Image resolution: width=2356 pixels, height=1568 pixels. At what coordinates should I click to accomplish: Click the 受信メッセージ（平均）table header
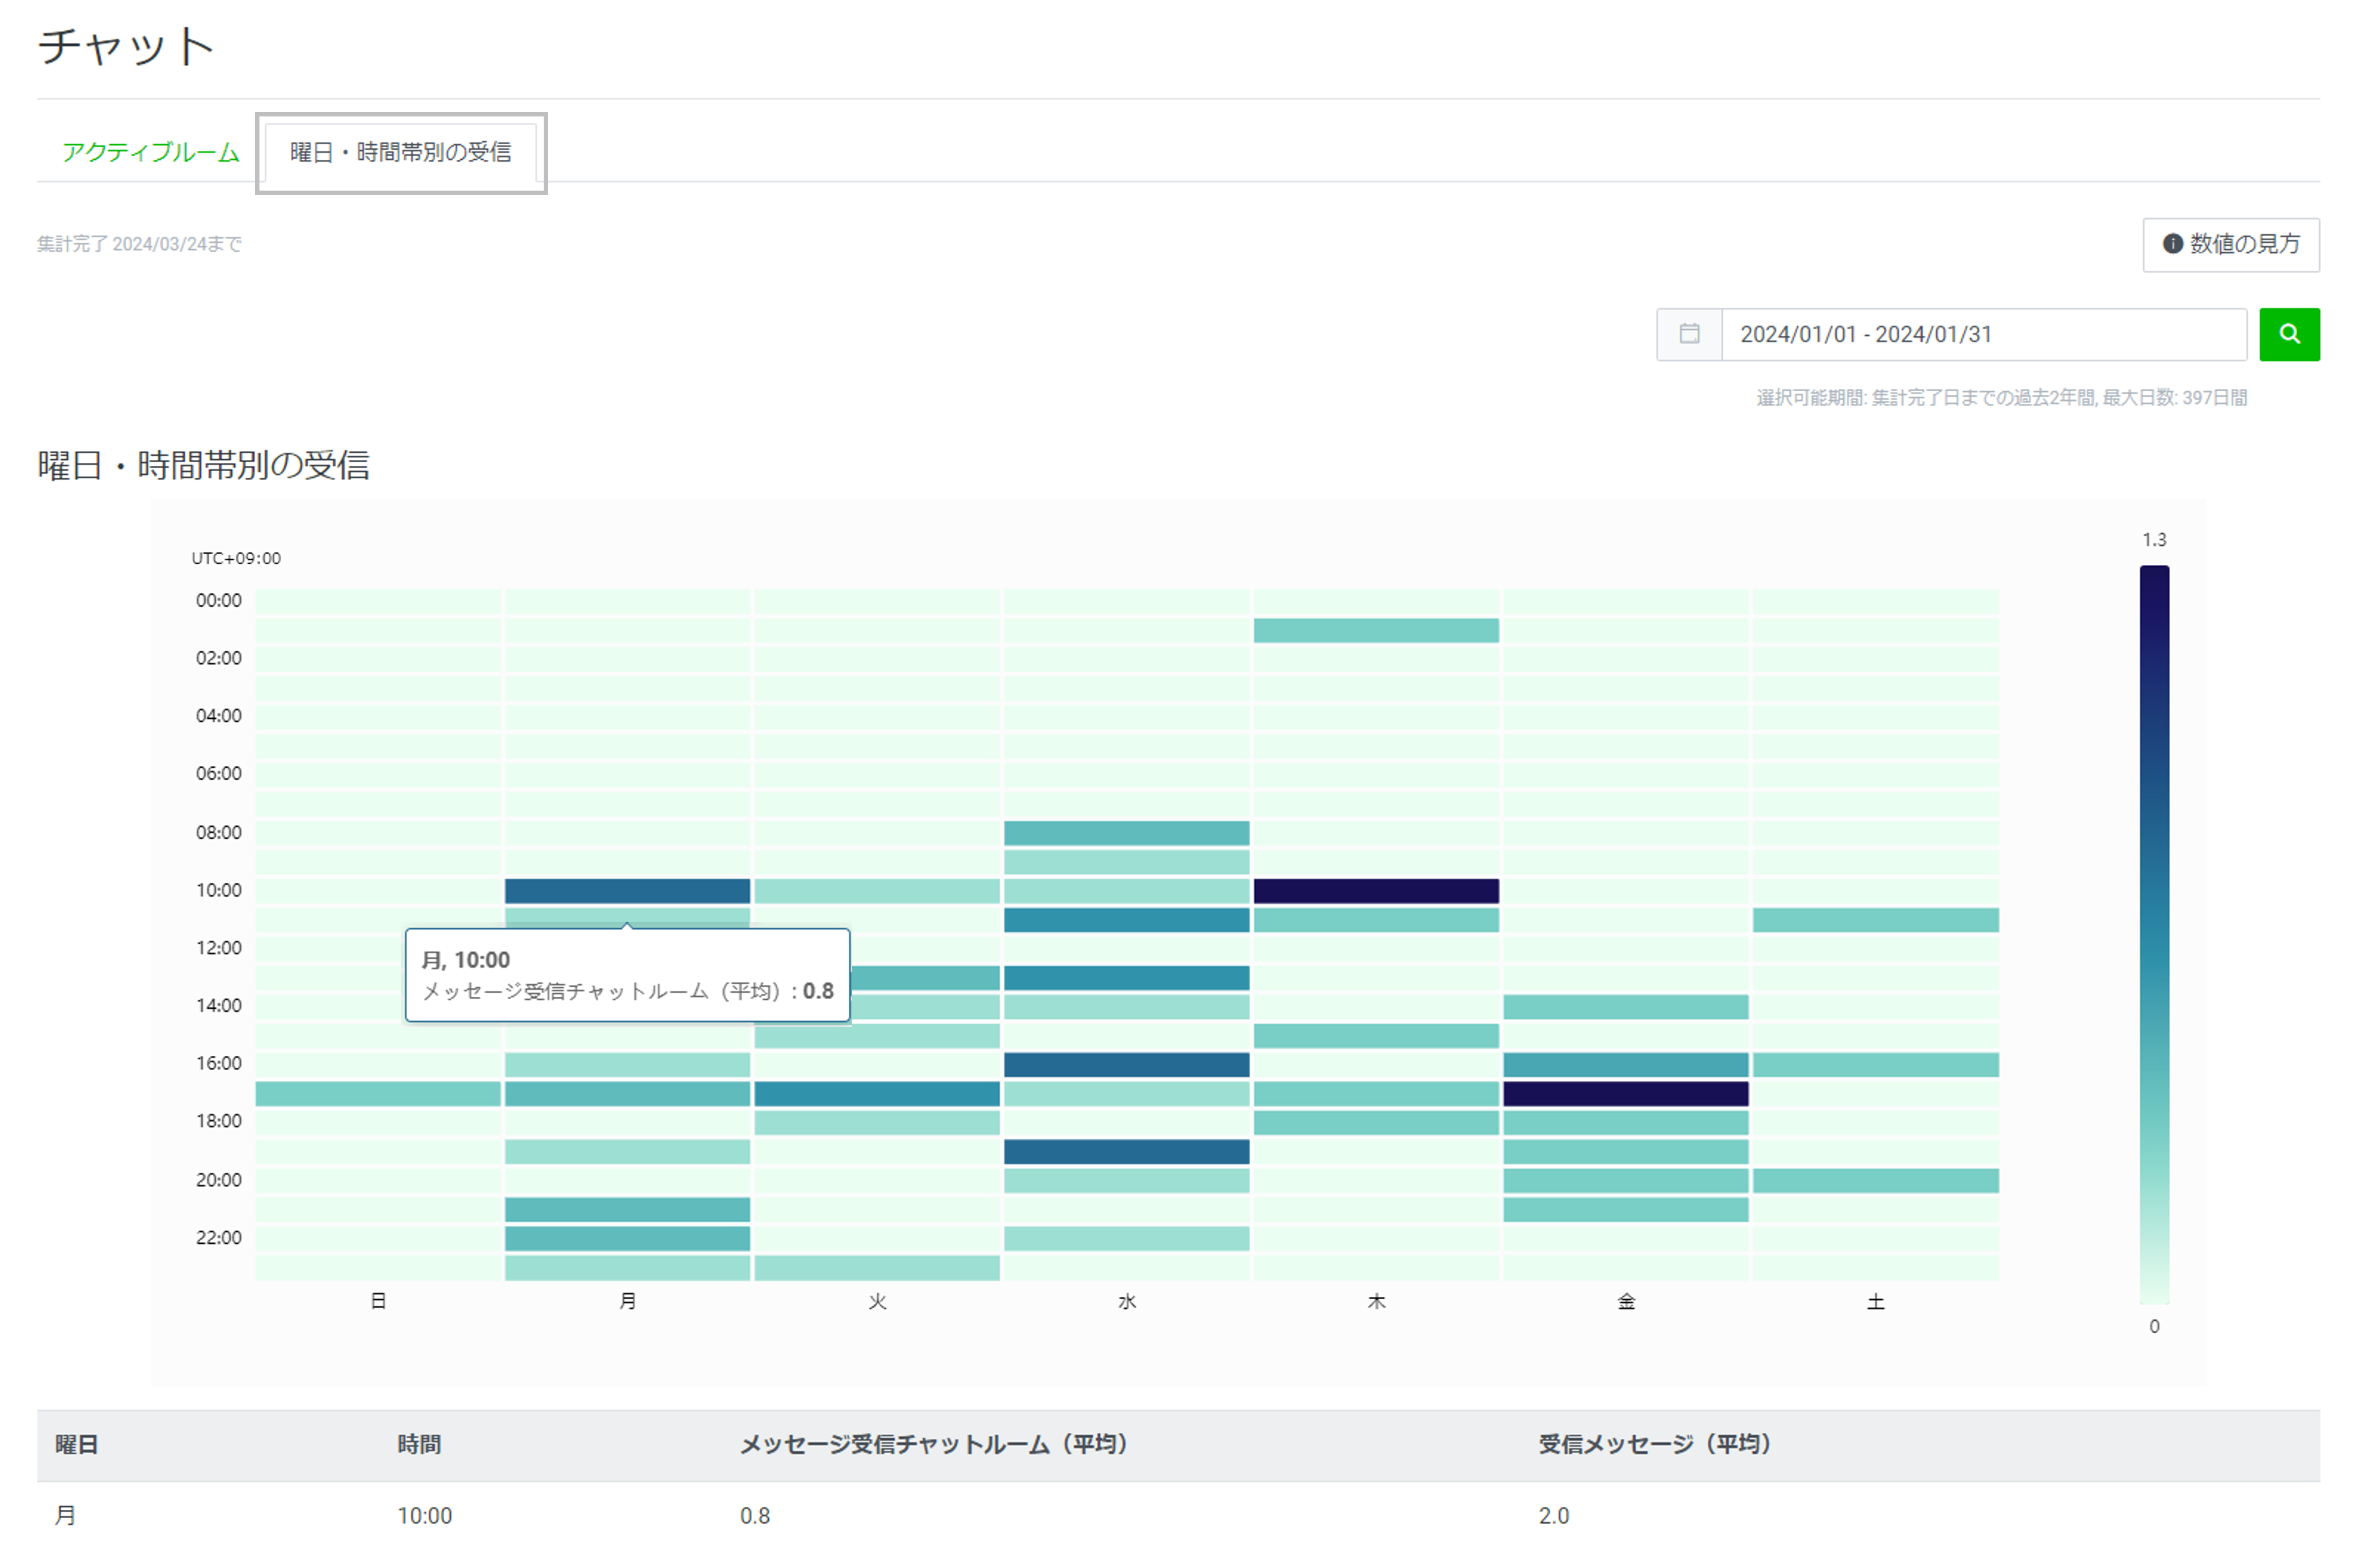[x=1654, y=1444]
